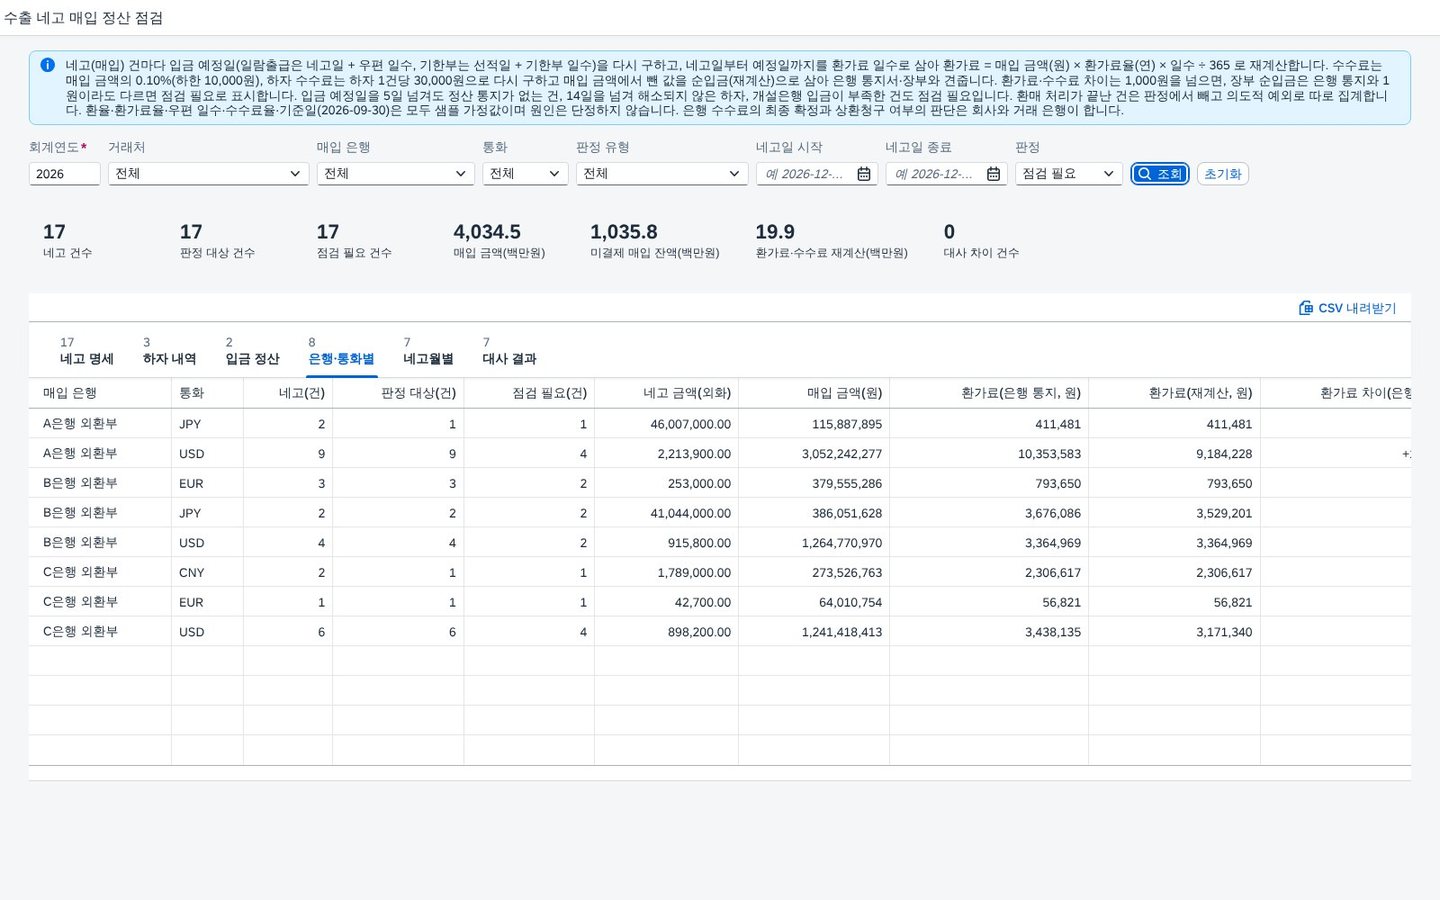Click the cell with value 9,184,228
Viewport: 1440px width, 900px height.
[x=1174, y=453]
